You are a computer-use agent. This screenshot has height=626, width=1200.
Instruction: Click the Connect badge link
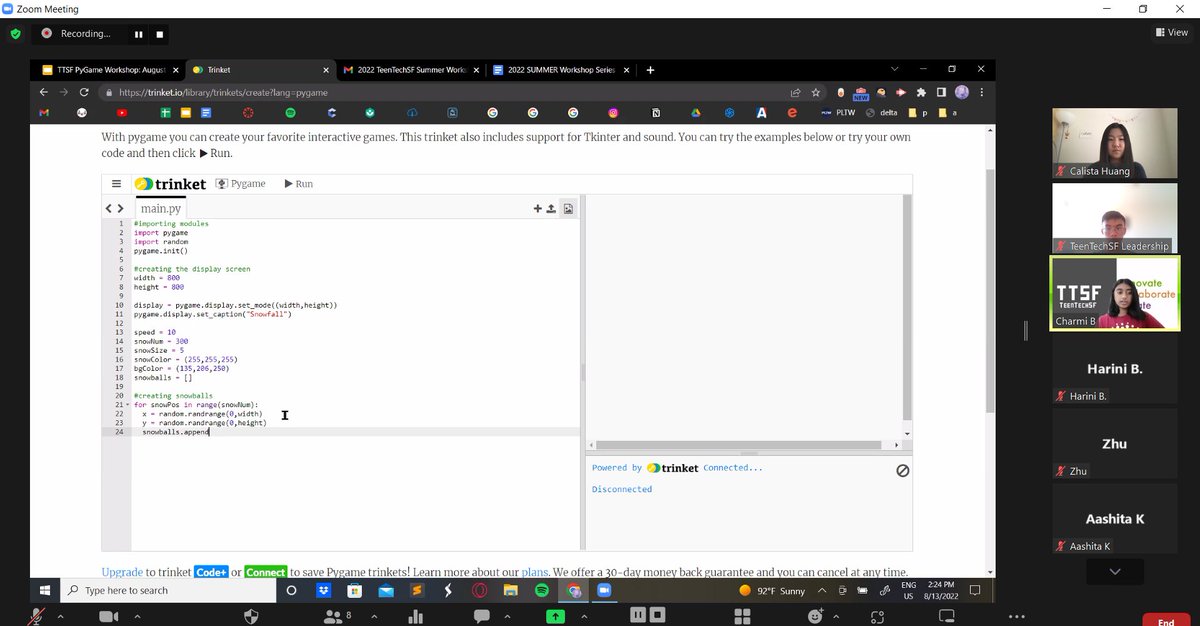click(265, 572)
